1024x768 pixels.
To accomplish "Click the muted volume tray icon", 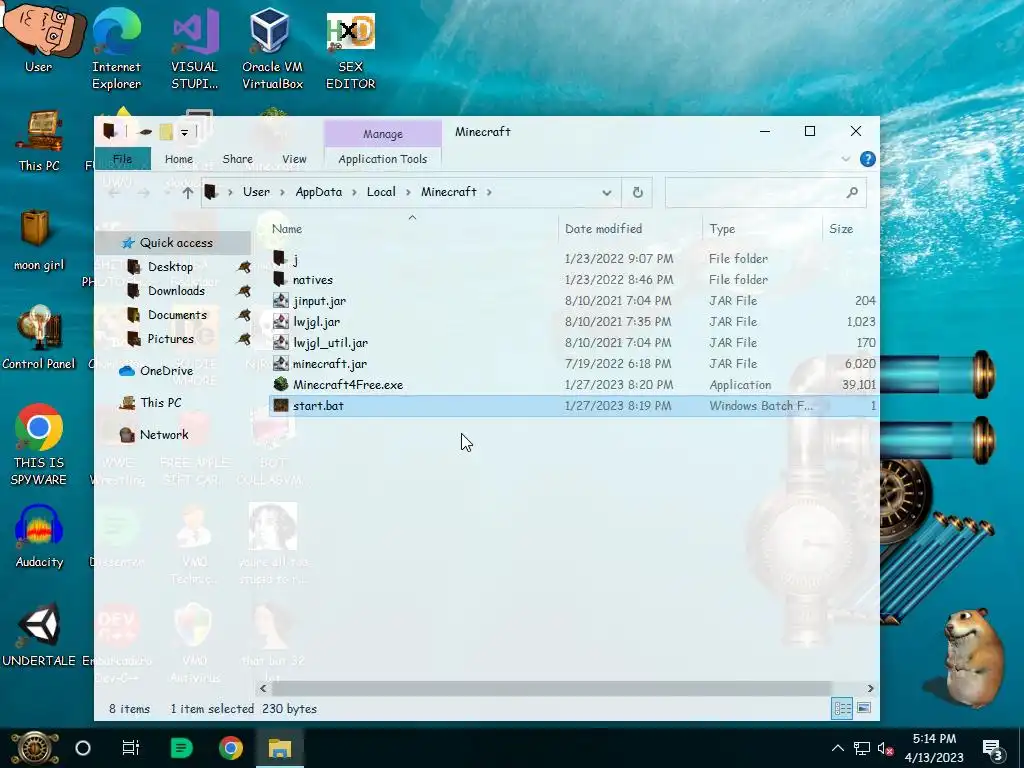I will tap(885, 748).
